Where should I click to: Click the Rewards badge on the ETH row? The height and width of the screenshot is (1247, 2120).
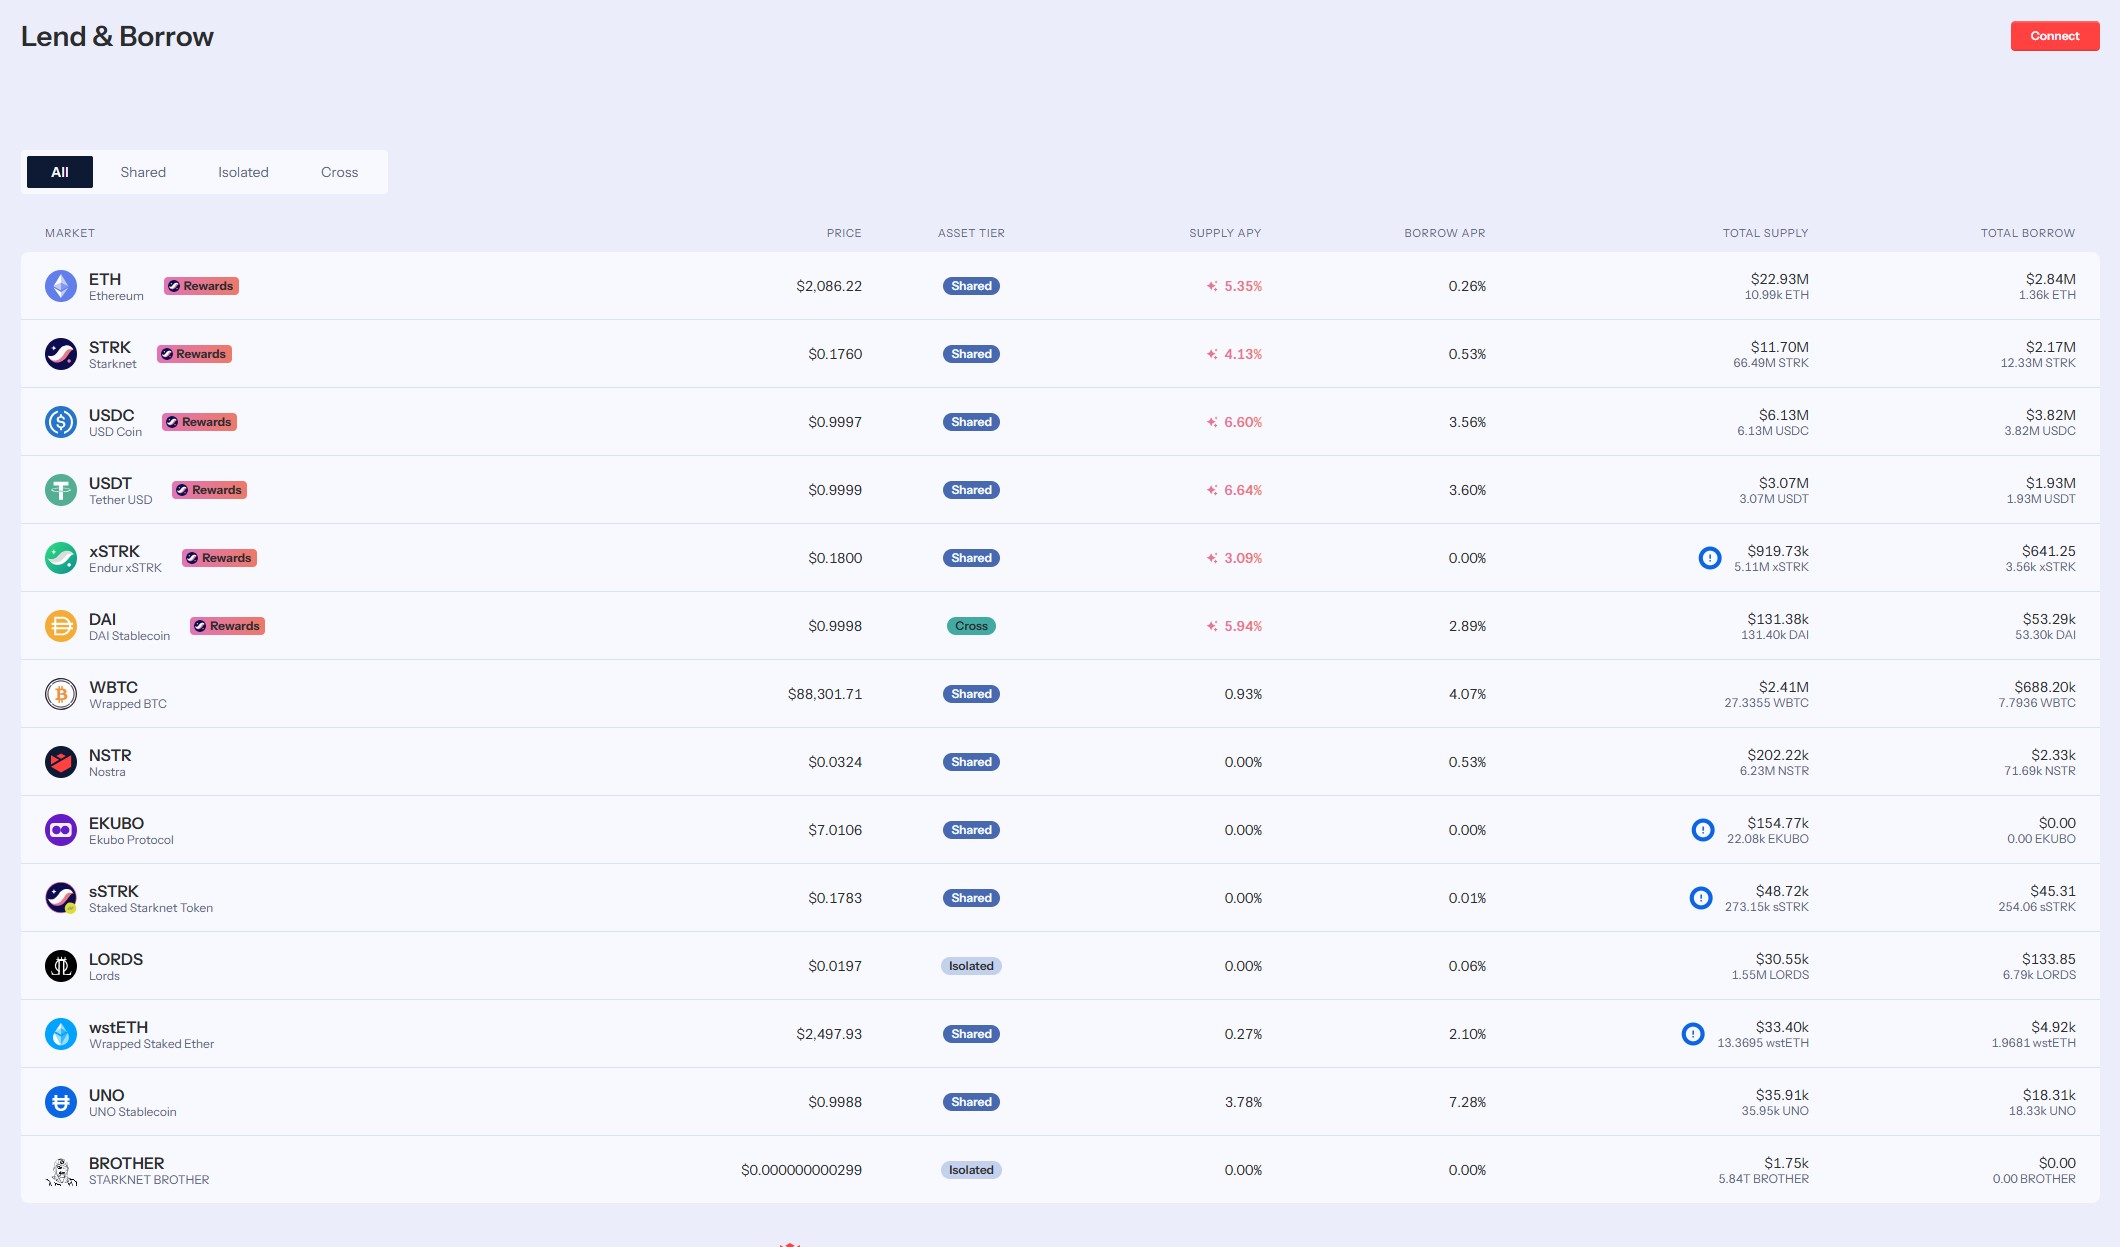coord(201,286)
